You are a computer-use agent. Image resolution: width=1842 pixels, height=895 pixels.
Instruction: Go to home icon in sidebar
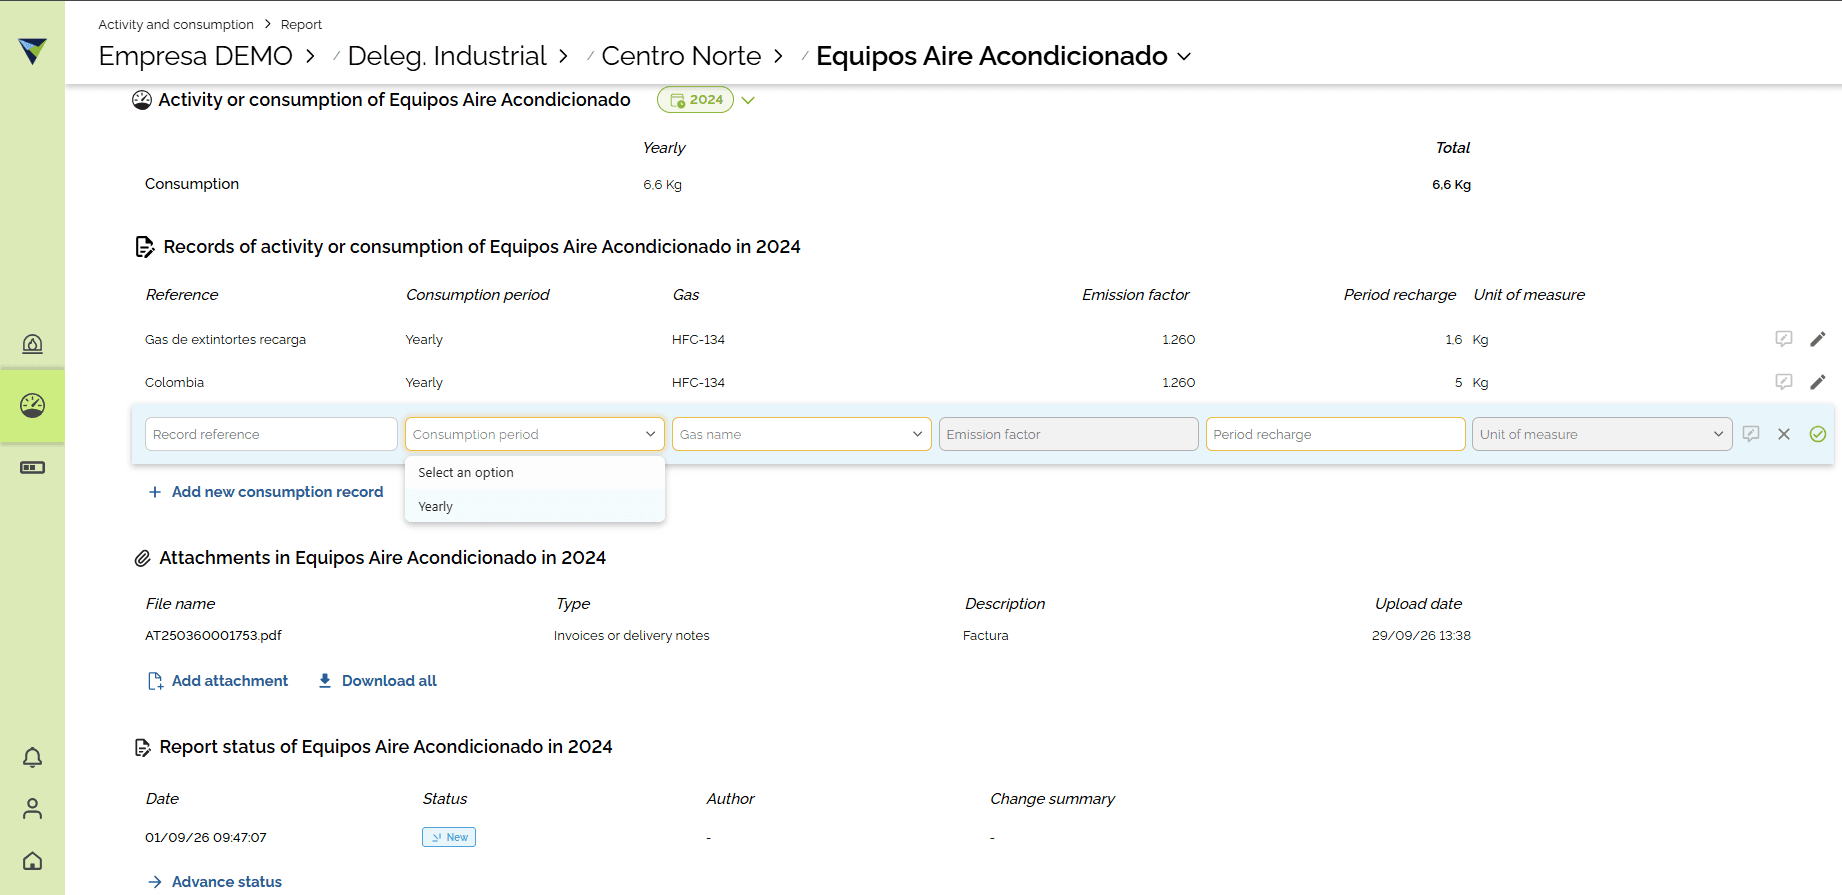[32, 860]
